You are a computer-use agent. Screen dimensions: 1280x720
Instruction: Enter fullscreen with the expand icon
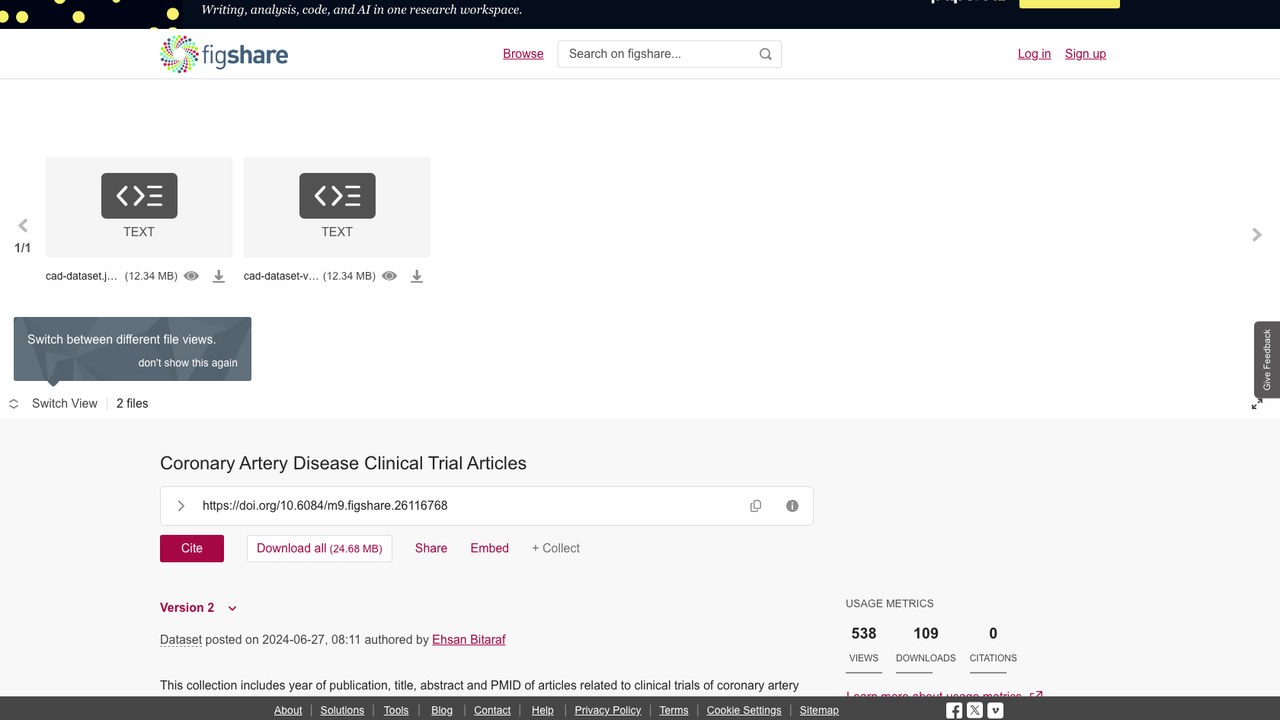(x=1257, y=404)
